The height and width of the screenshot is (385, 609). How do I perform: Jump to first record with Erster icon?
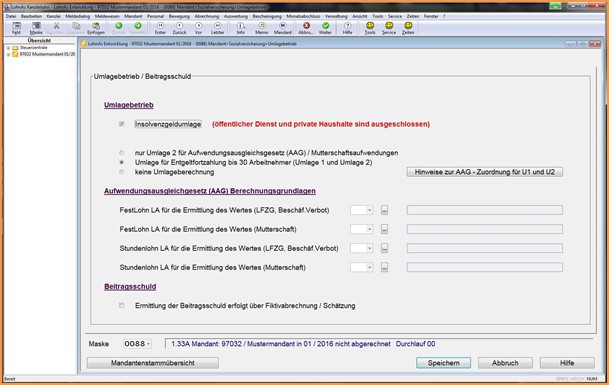click(x=160, y=28)
